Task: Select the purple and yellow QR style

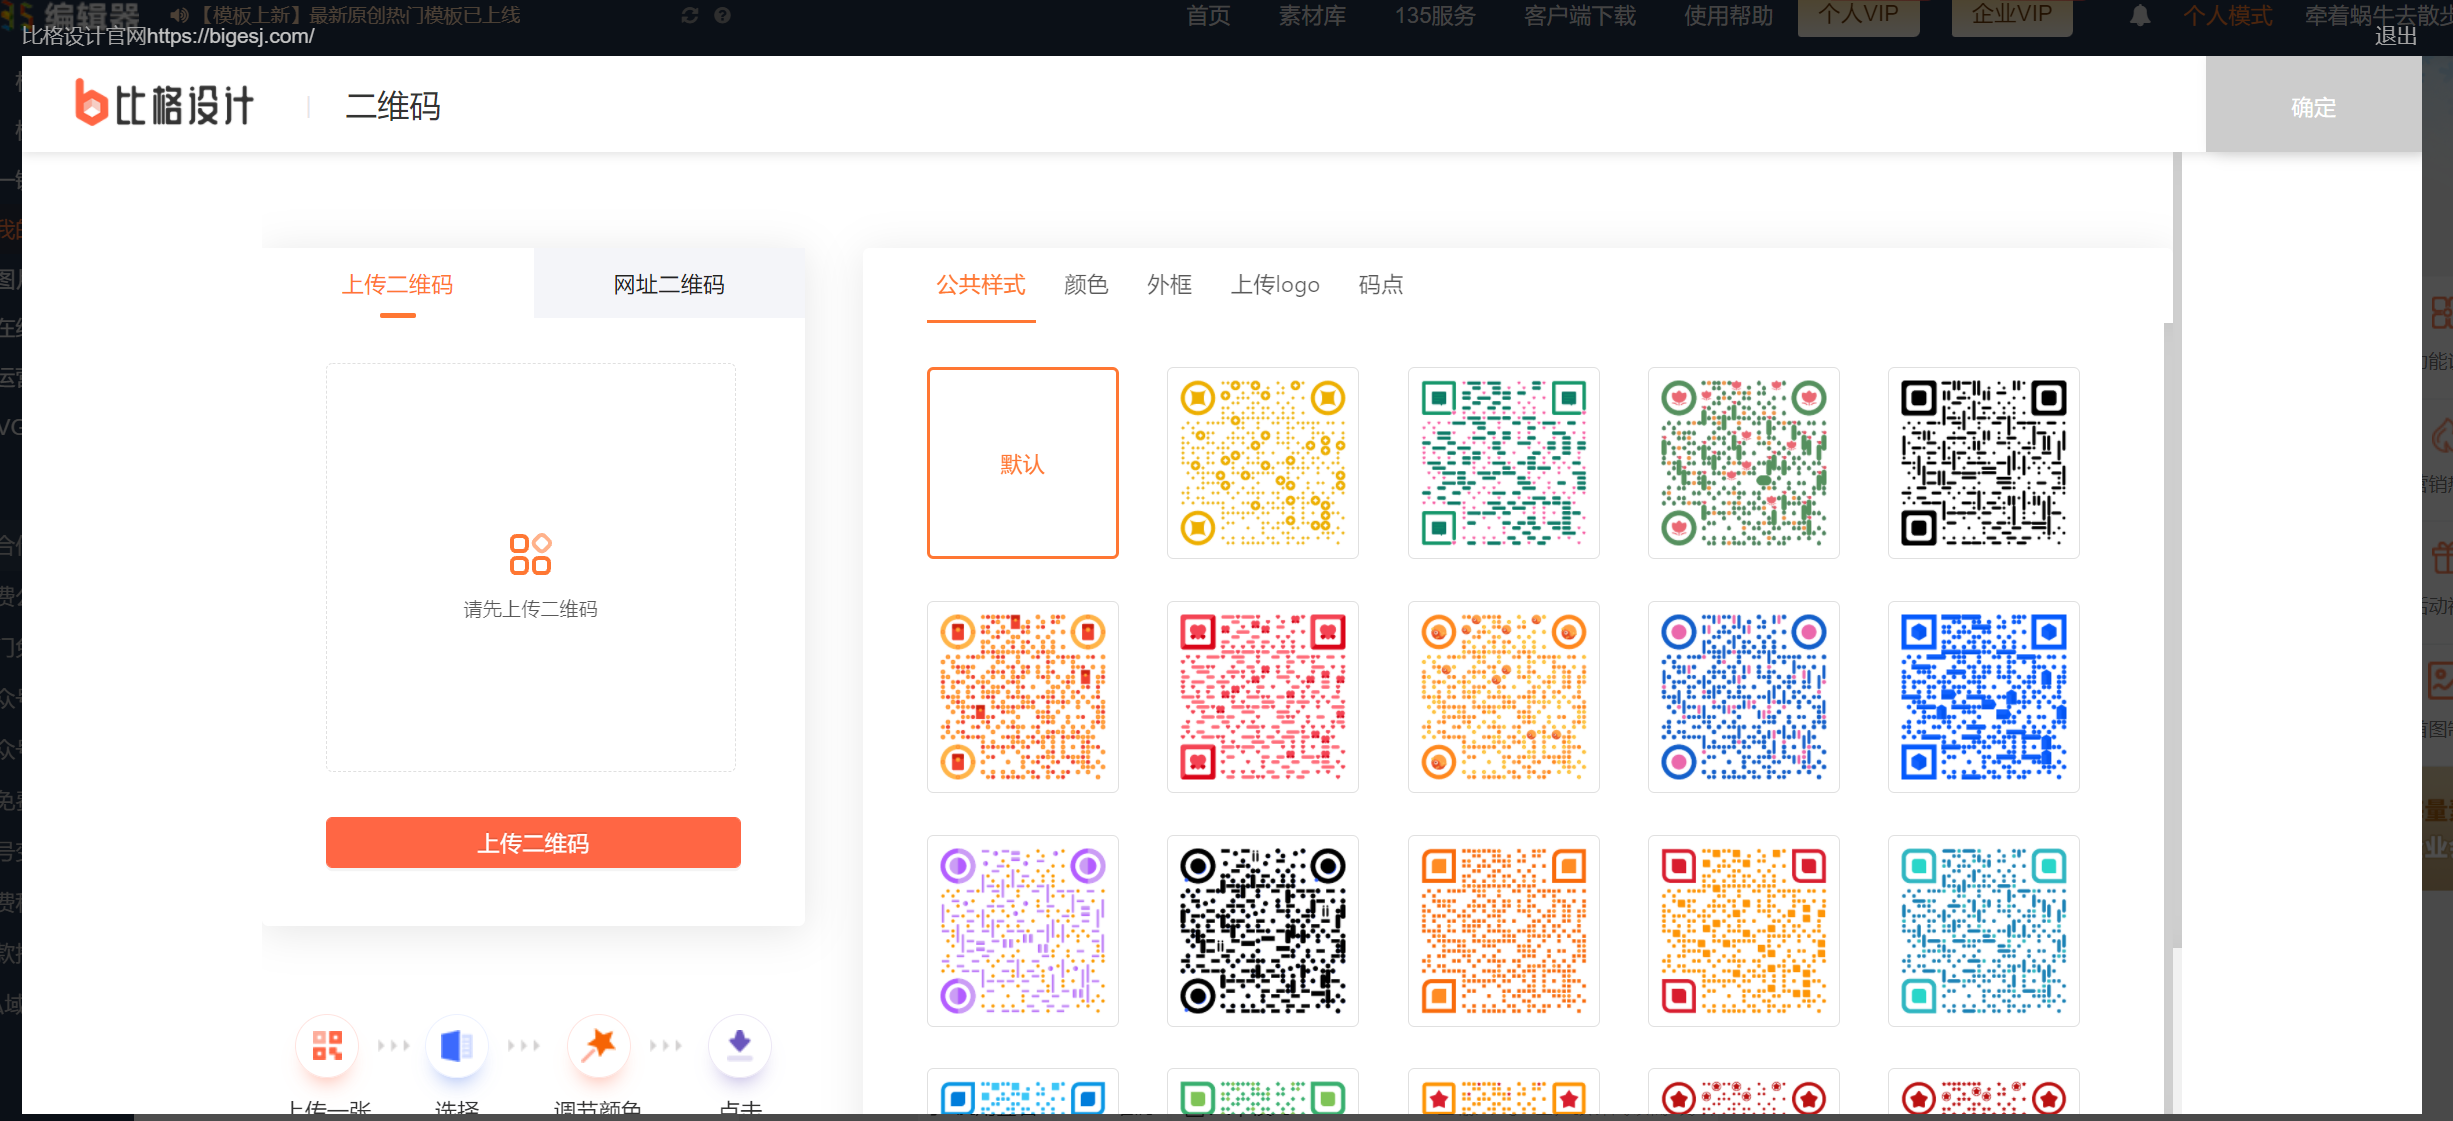Action: tap(1023, 931)
